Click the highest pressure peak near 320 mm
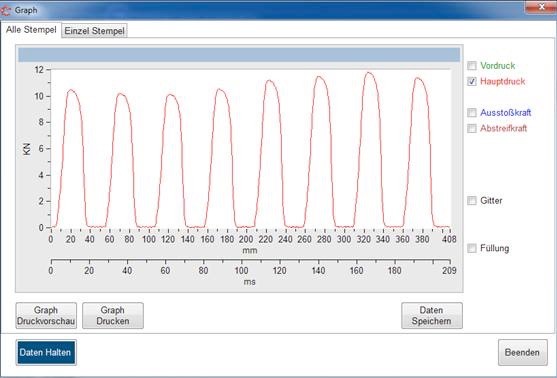Image resolution: width=557 pixels, height=378 pixels. point(369,73)
